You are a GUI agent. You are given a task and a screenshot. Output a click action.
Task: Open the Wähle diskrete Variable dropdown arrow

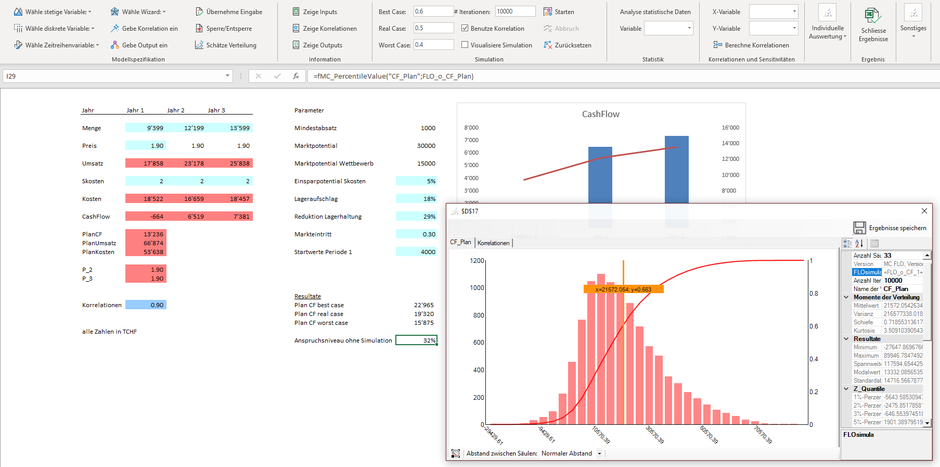tap(92, 28)
